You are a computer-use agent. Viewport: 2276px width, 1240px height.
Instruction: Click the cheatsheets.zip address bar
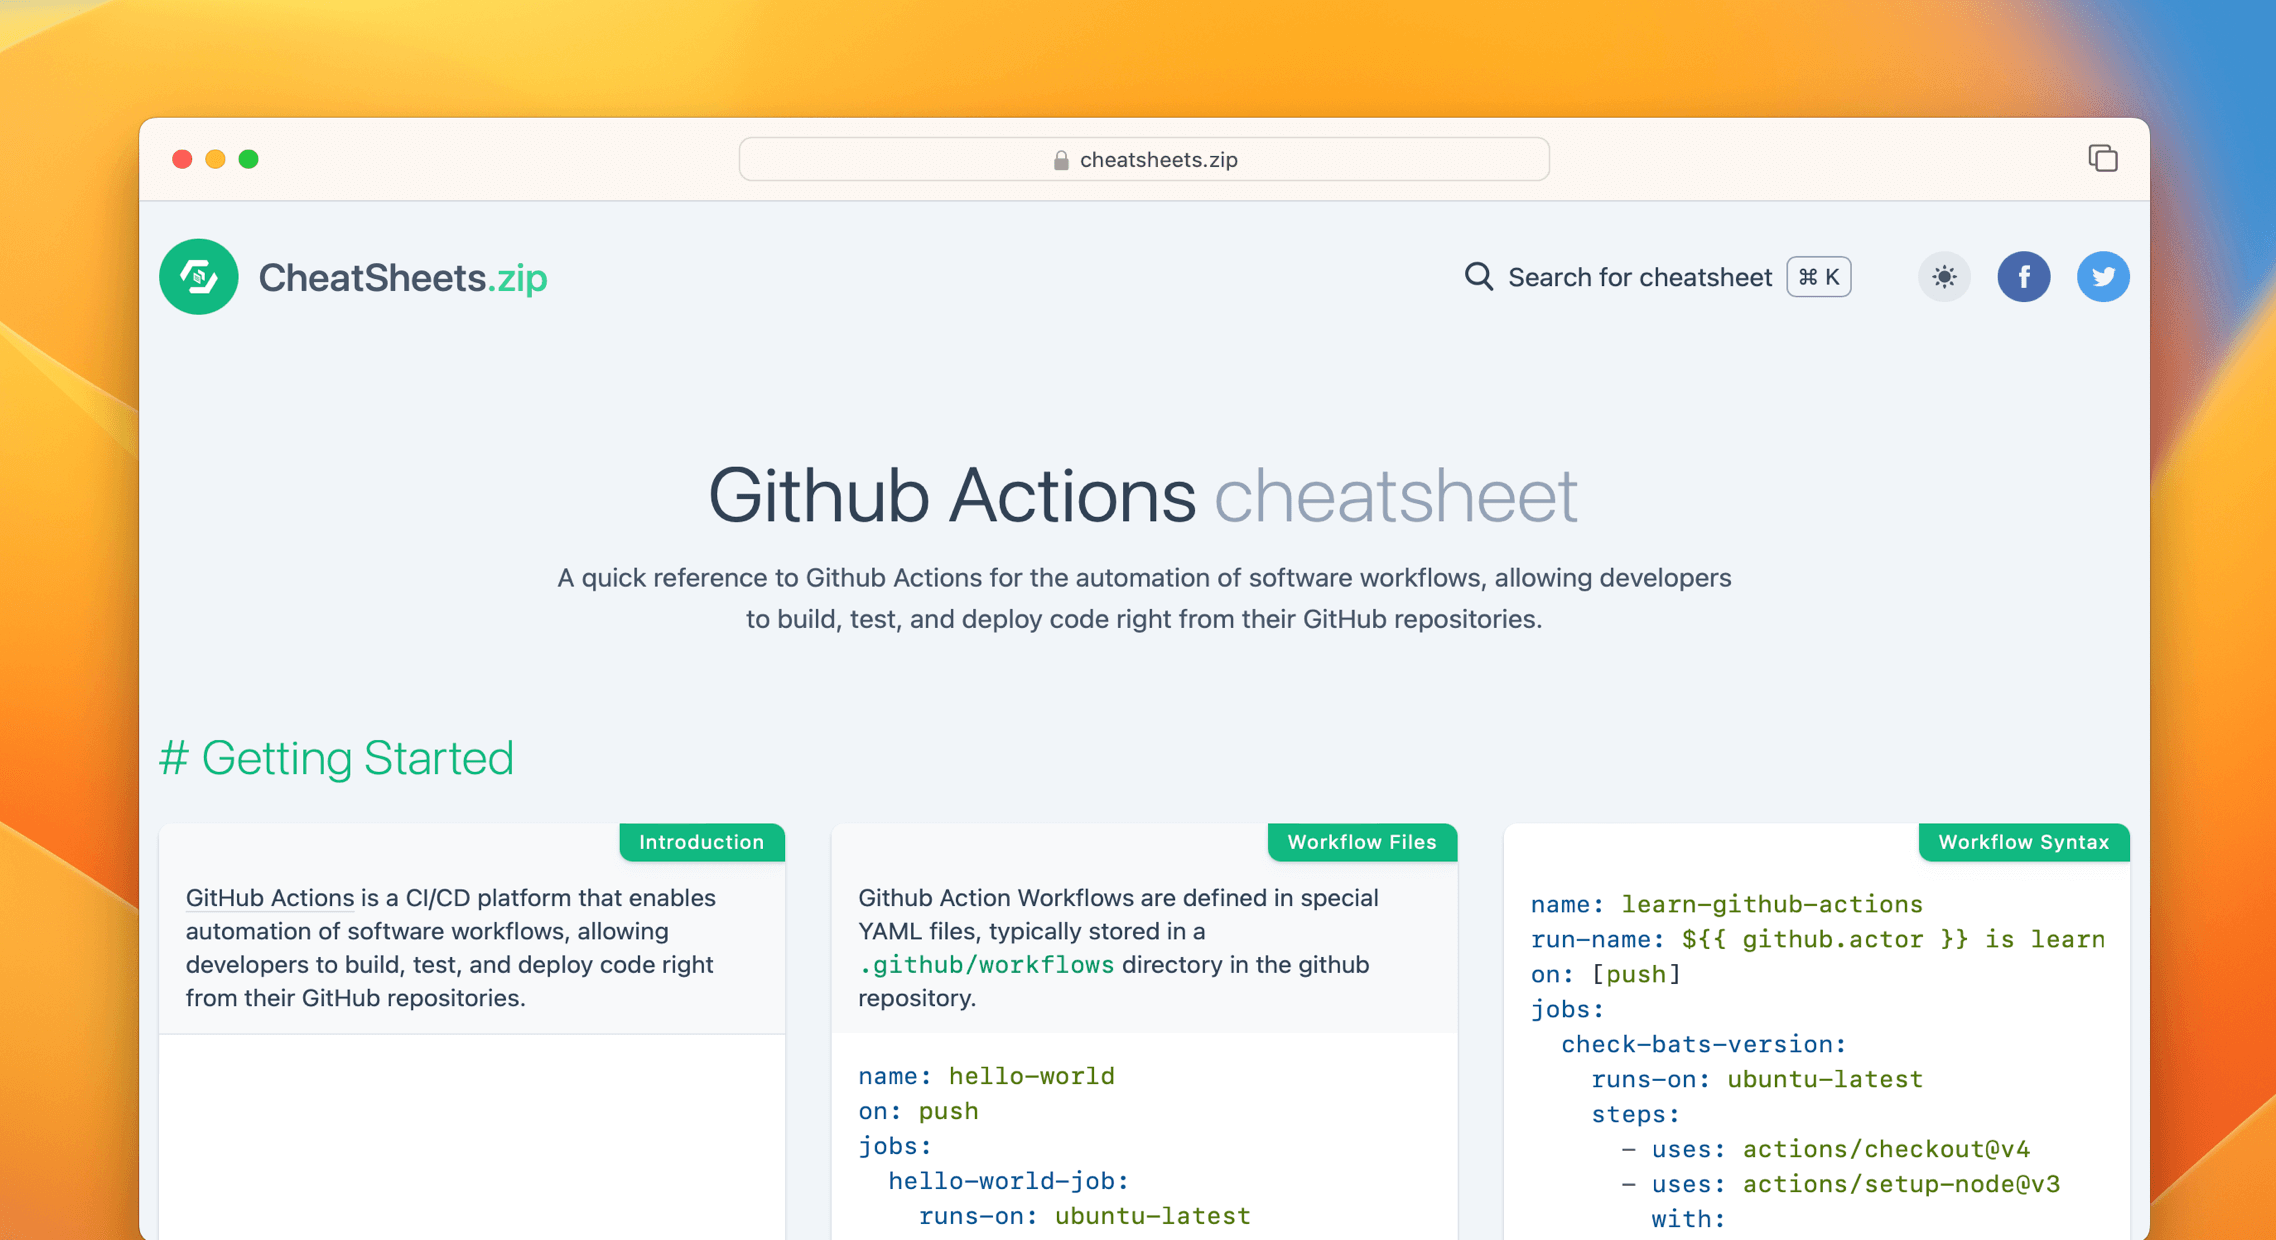(1158, 160)
